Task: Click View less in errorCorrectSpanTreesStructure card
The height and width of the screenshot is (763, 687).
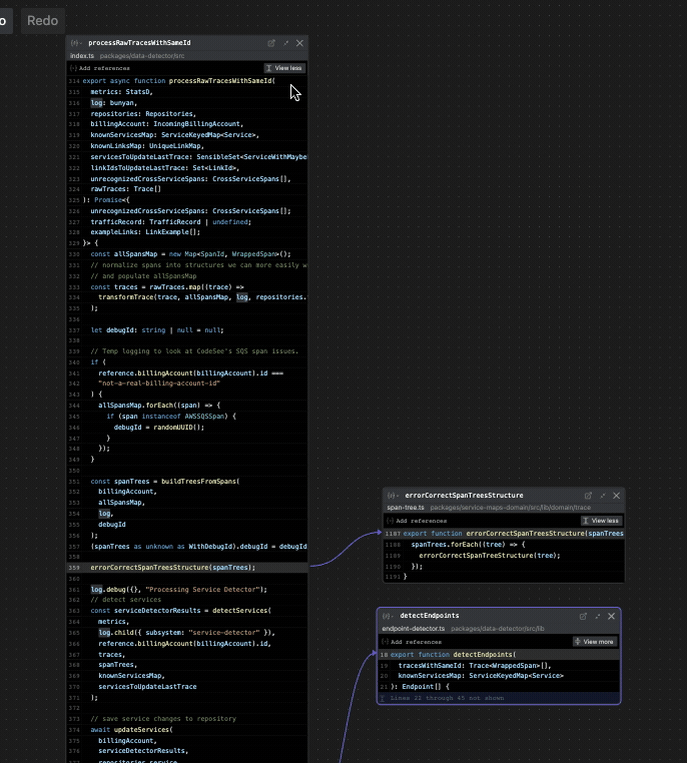Action: click(x=601, y=521)
